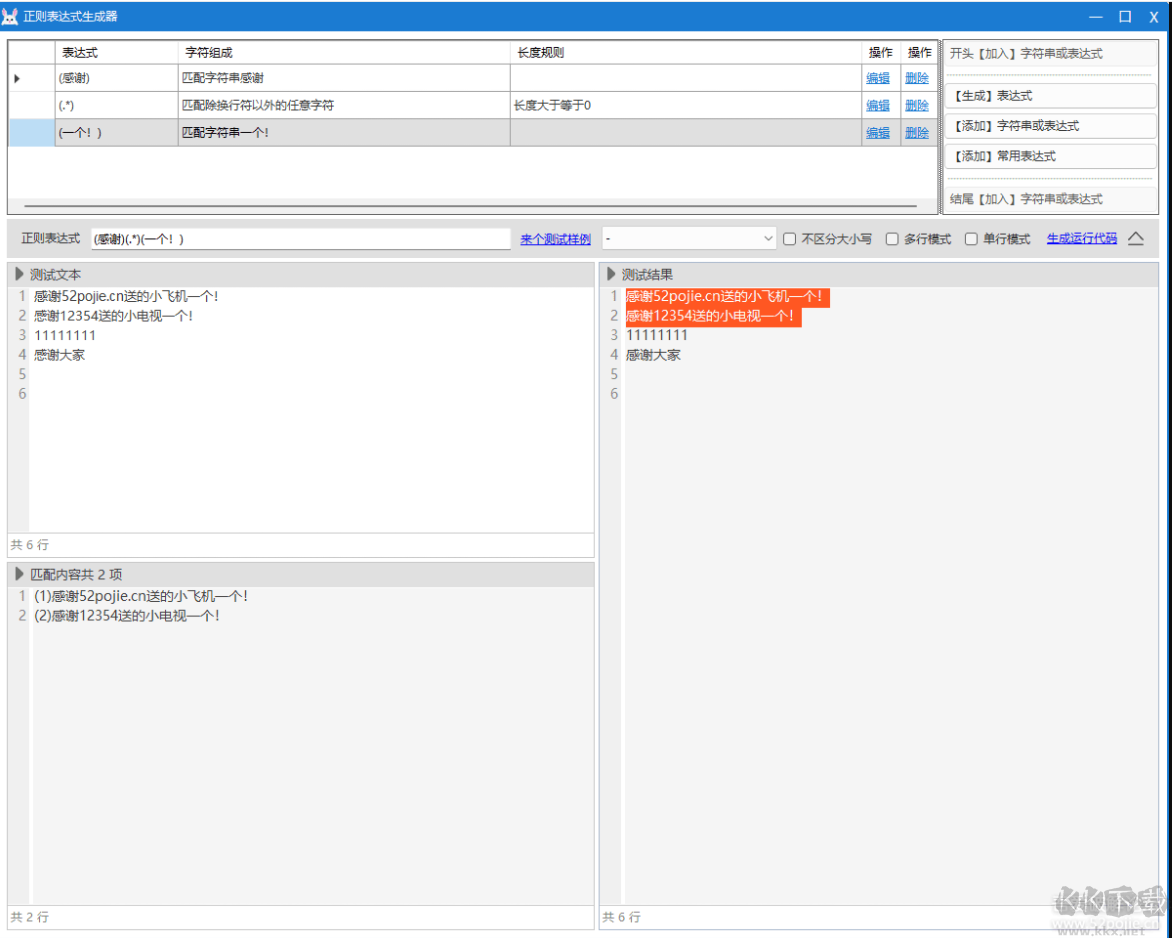This screenshot has height=938, width=1172.
Task: Click 【生成】表达式 button
Action: [1050, 96]
